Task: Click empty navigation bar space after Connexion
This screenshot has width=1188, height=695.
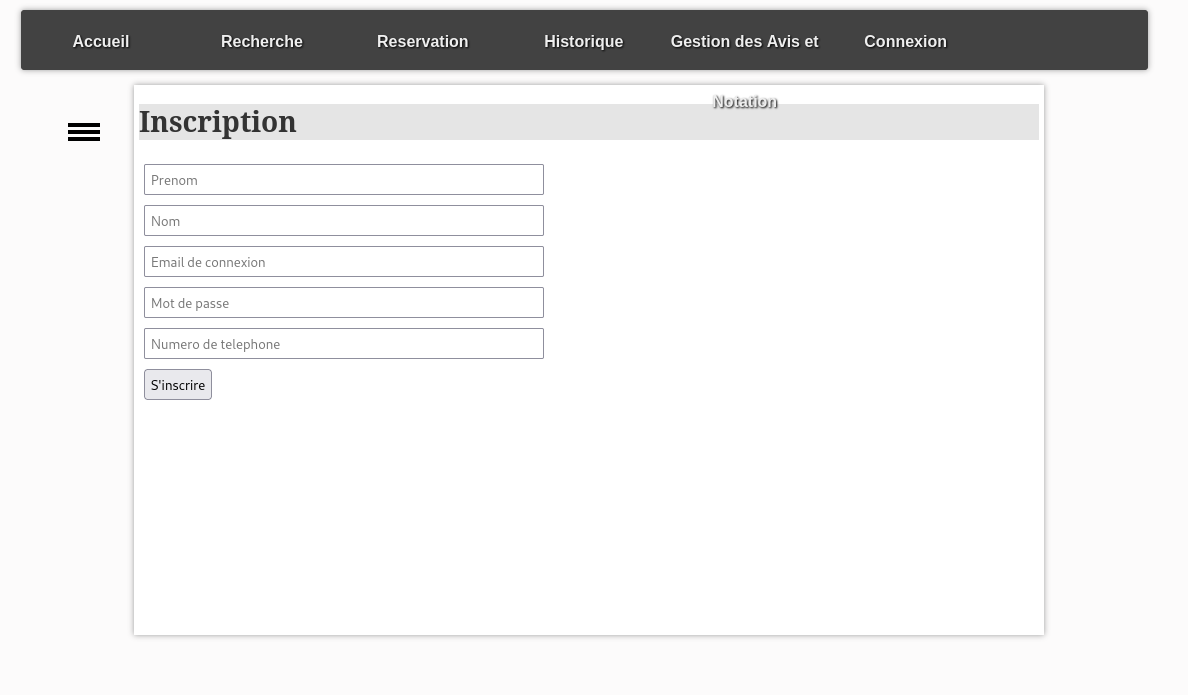Action: 1050,41
